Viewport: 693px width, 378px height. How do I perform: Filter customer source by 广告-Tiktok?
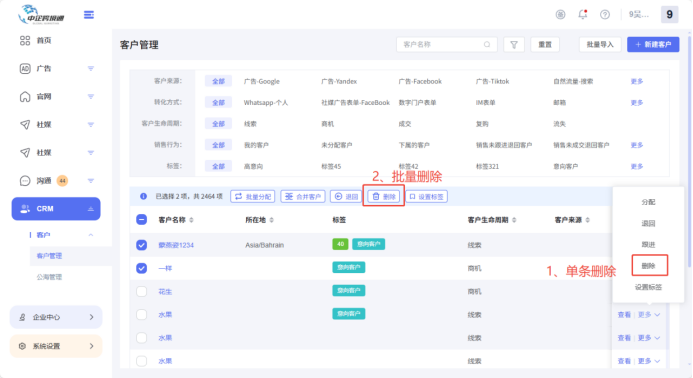pos(492,81)
